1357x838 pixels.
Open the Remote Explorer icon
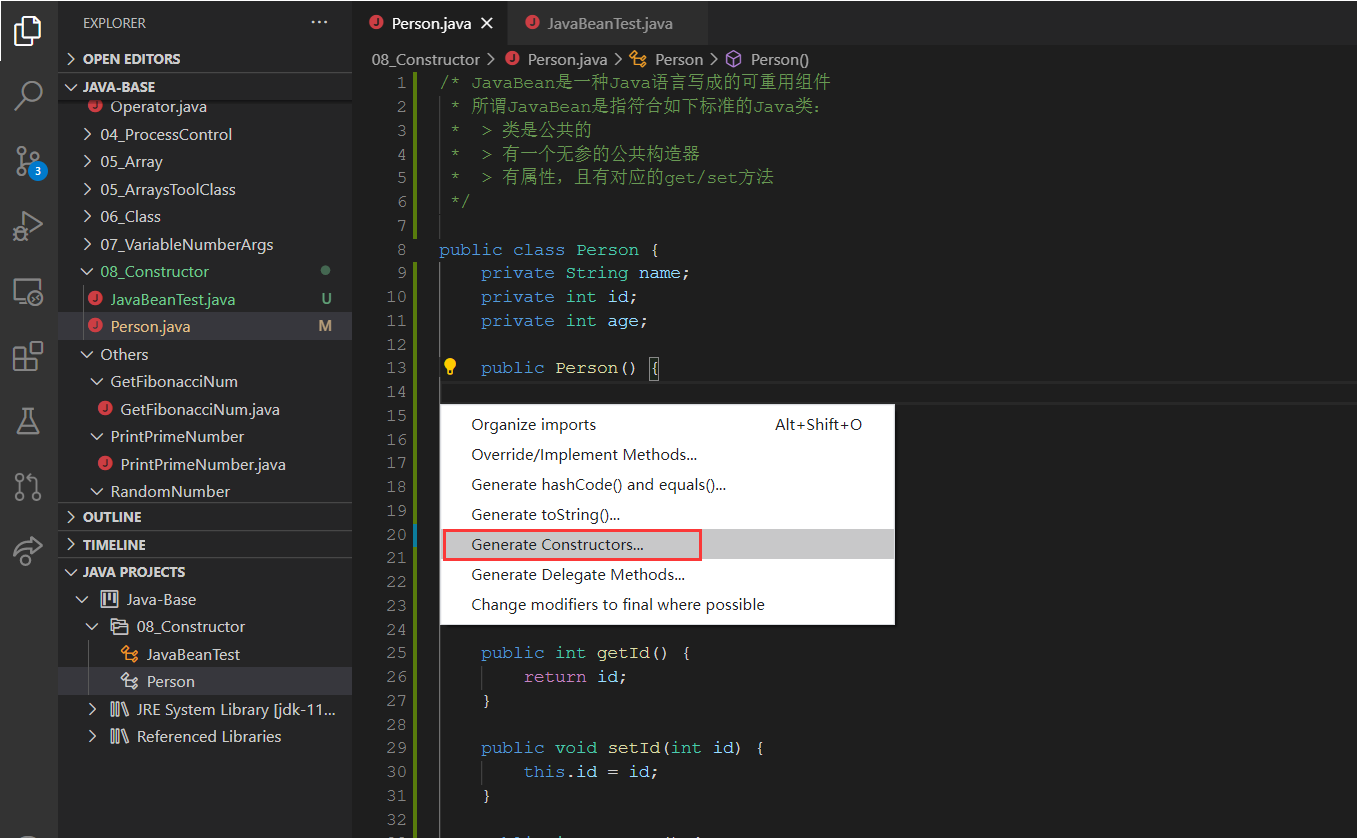pos(27,291)
